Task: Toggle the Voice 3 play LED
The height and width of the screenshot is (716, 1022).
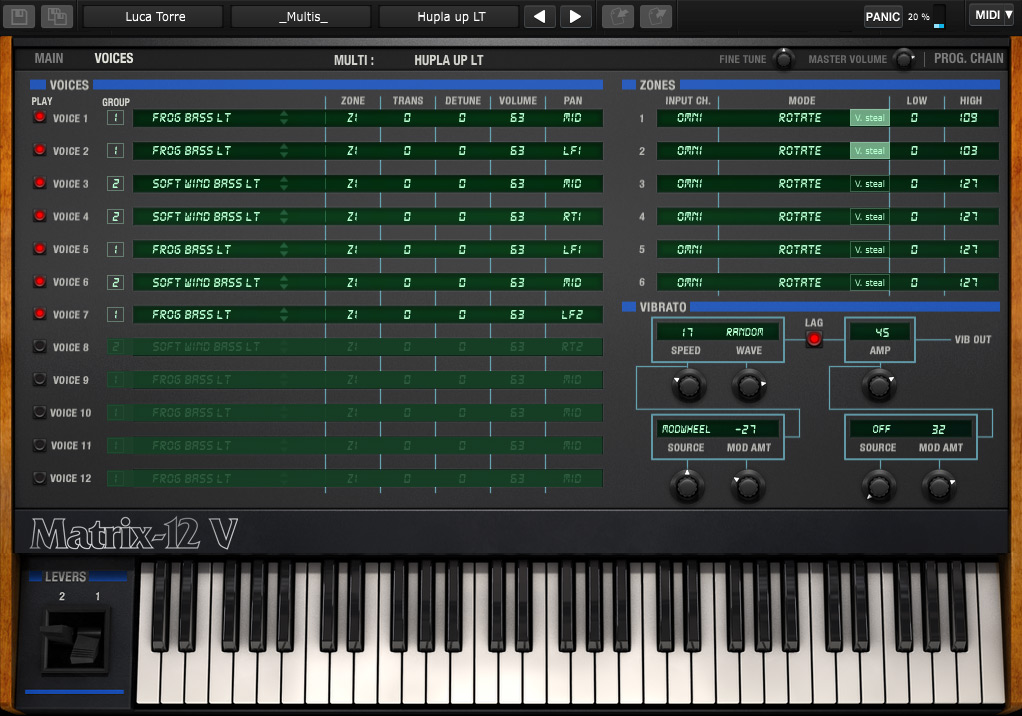Action: coord(40,183)
